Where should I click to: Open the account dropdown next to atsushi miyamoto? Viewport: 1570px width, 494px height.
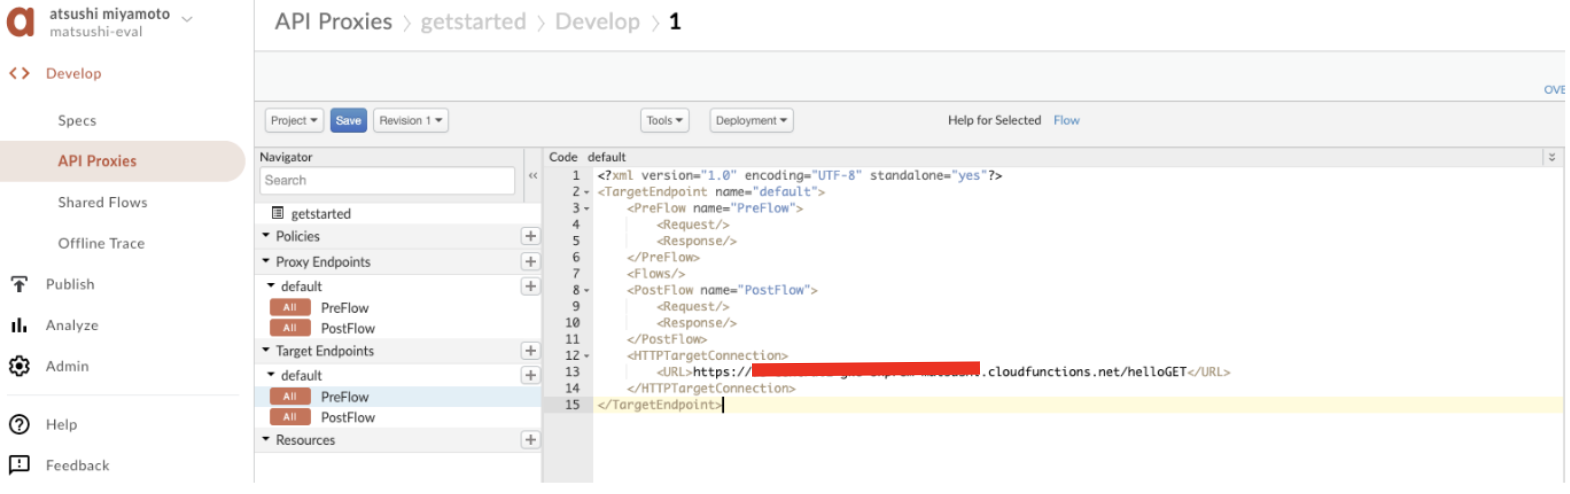186,18
